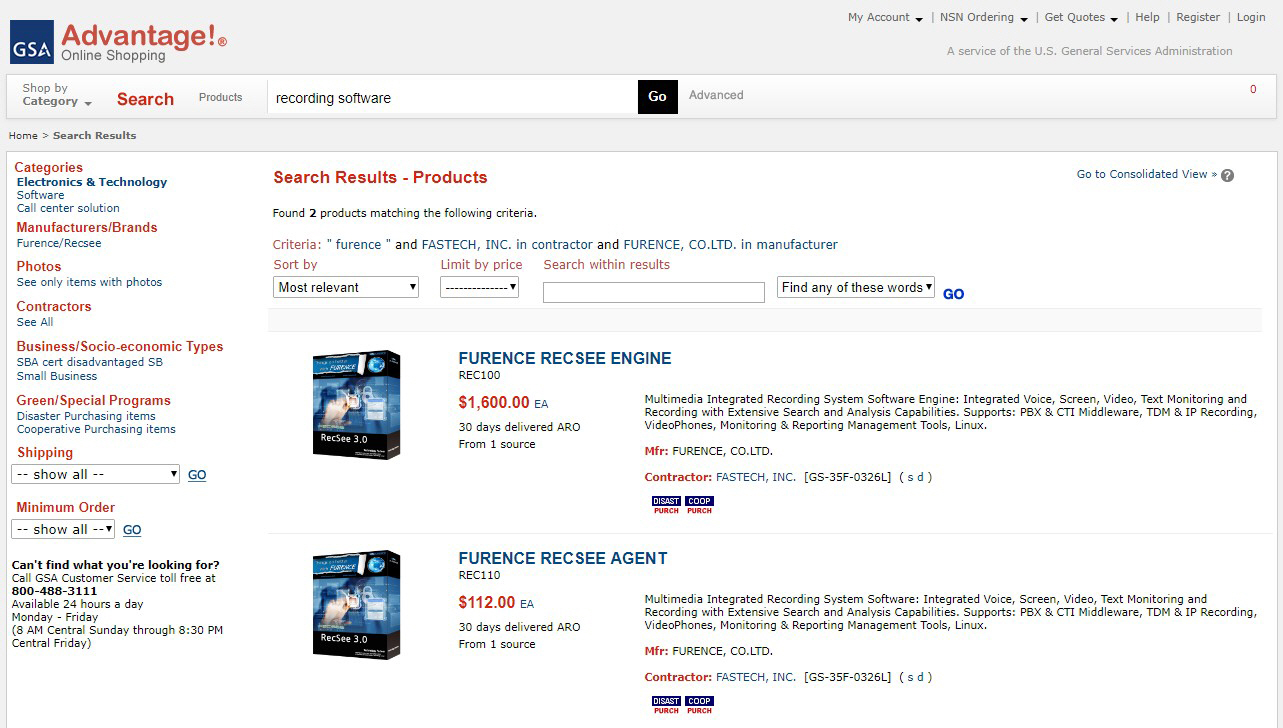1283x728 pixels.
Task: Click the REC100 part number
Action: [479, 376]
